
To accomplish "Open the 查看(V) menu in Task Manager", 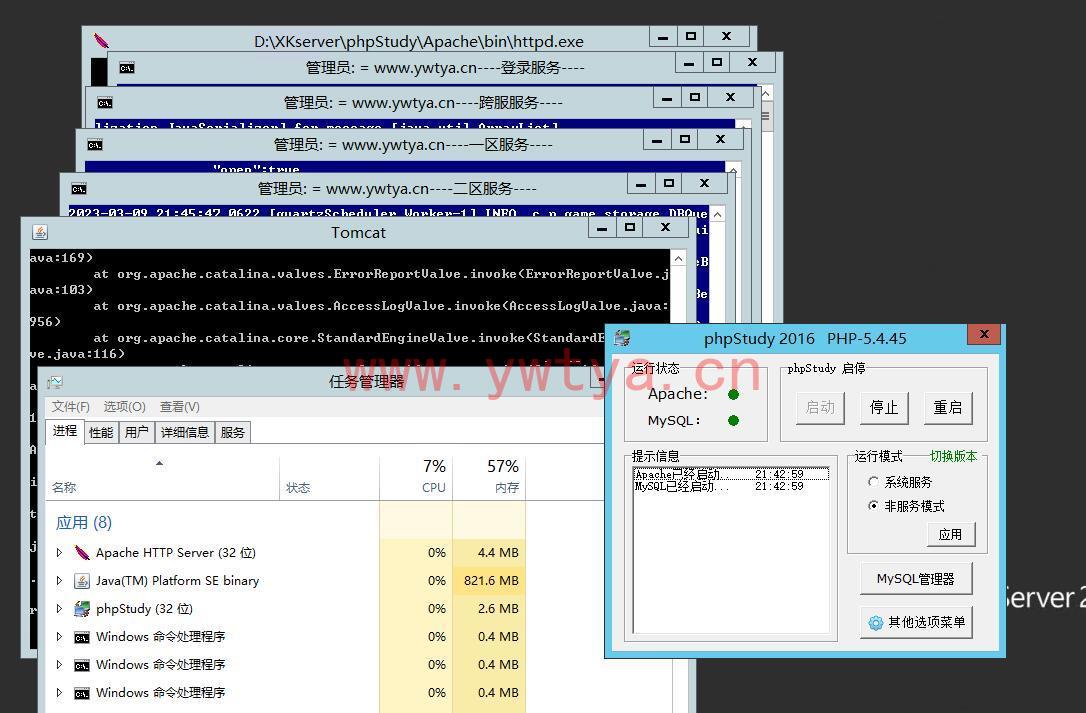I will (180, 407).
